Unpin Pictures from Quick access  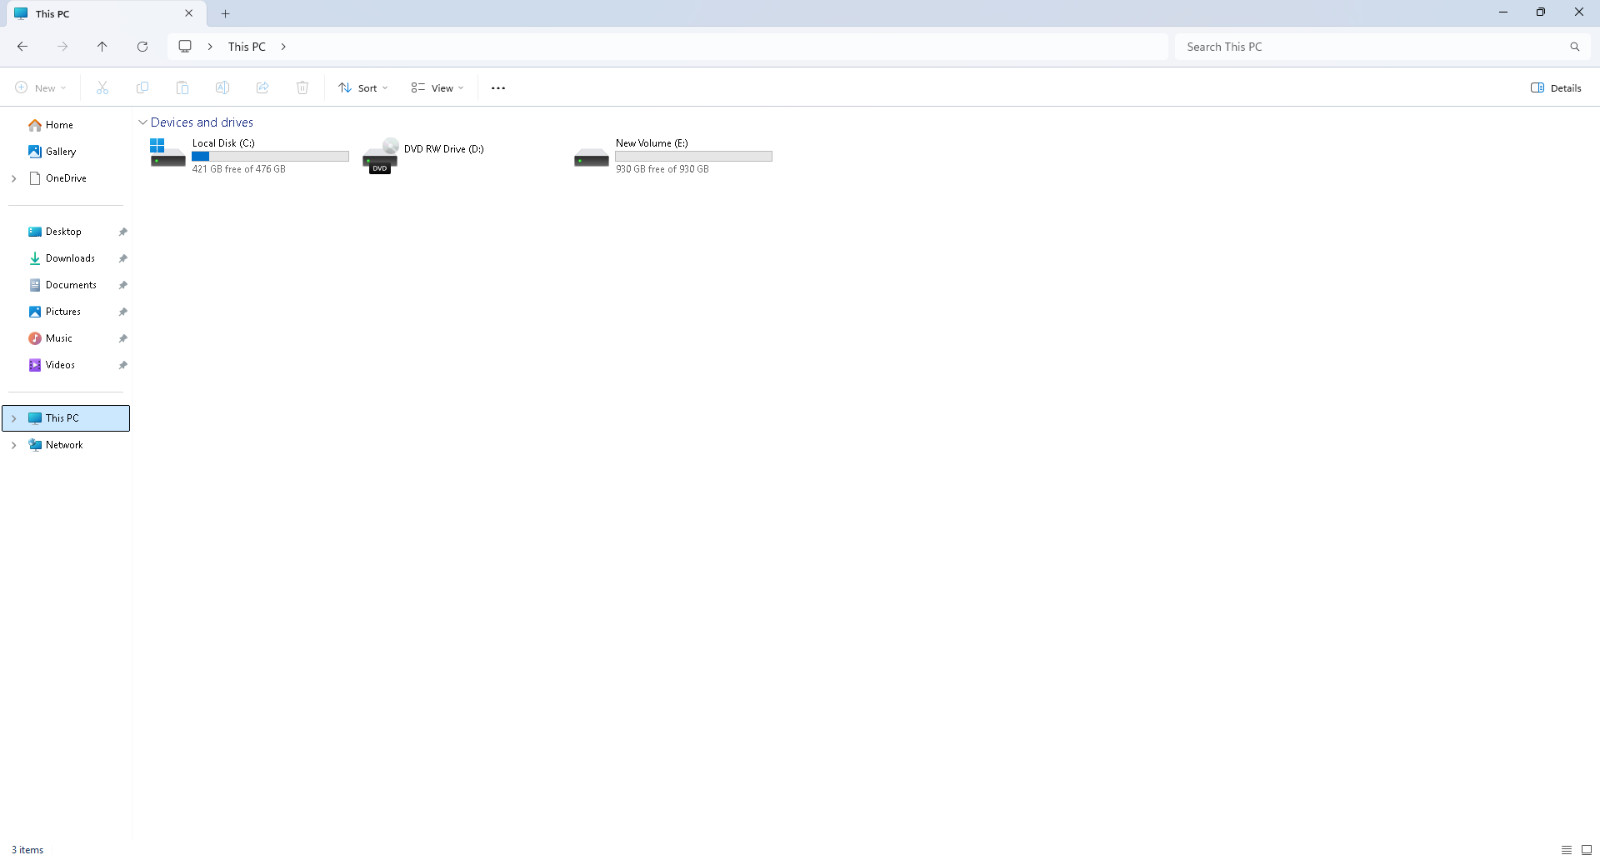[x=123, y=312]
